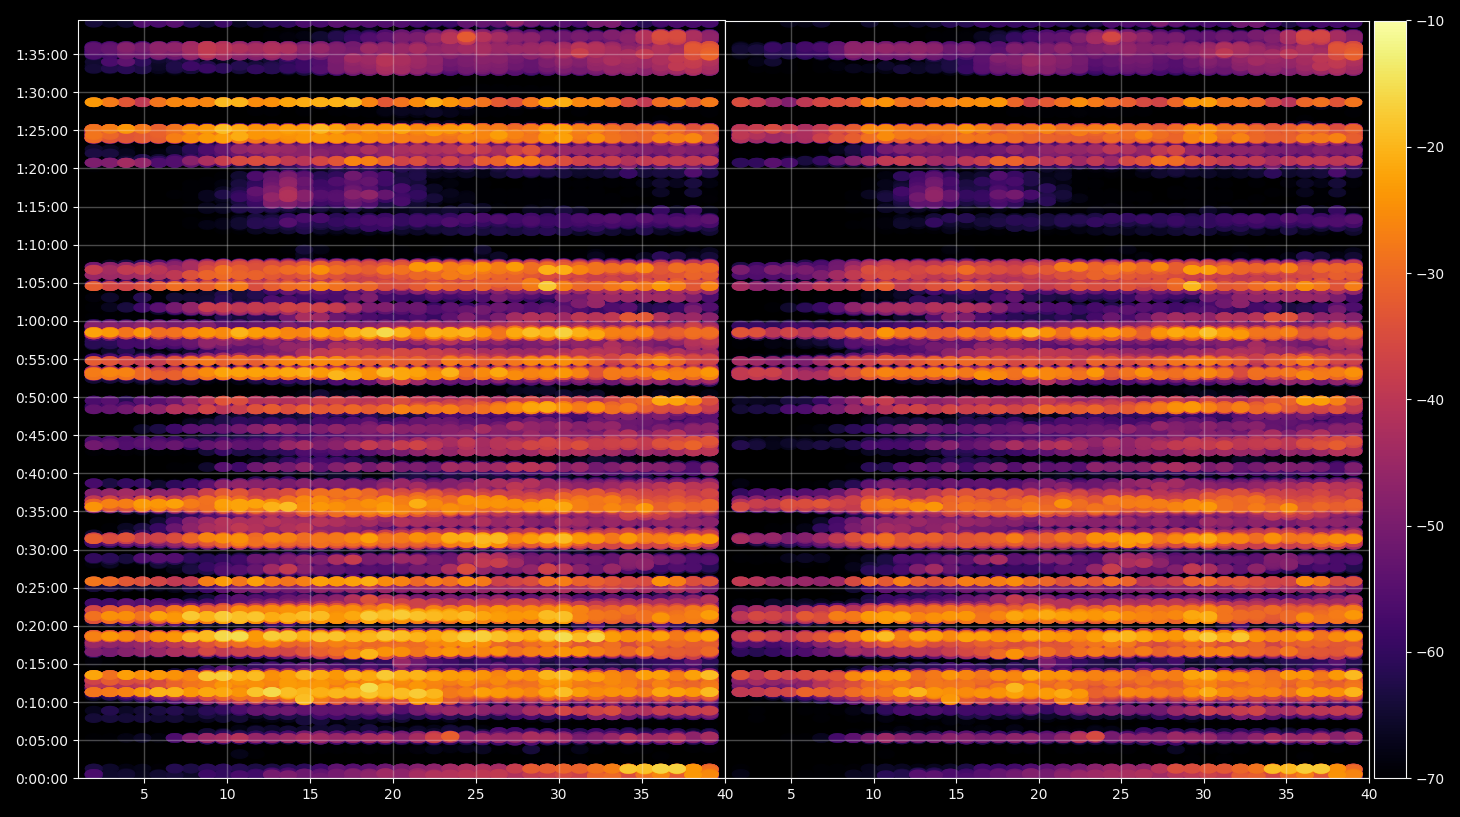This screenshot has width=1460, height=817.
Task: Click the 0:20:00 time axis label
Action: click(42, 626)
